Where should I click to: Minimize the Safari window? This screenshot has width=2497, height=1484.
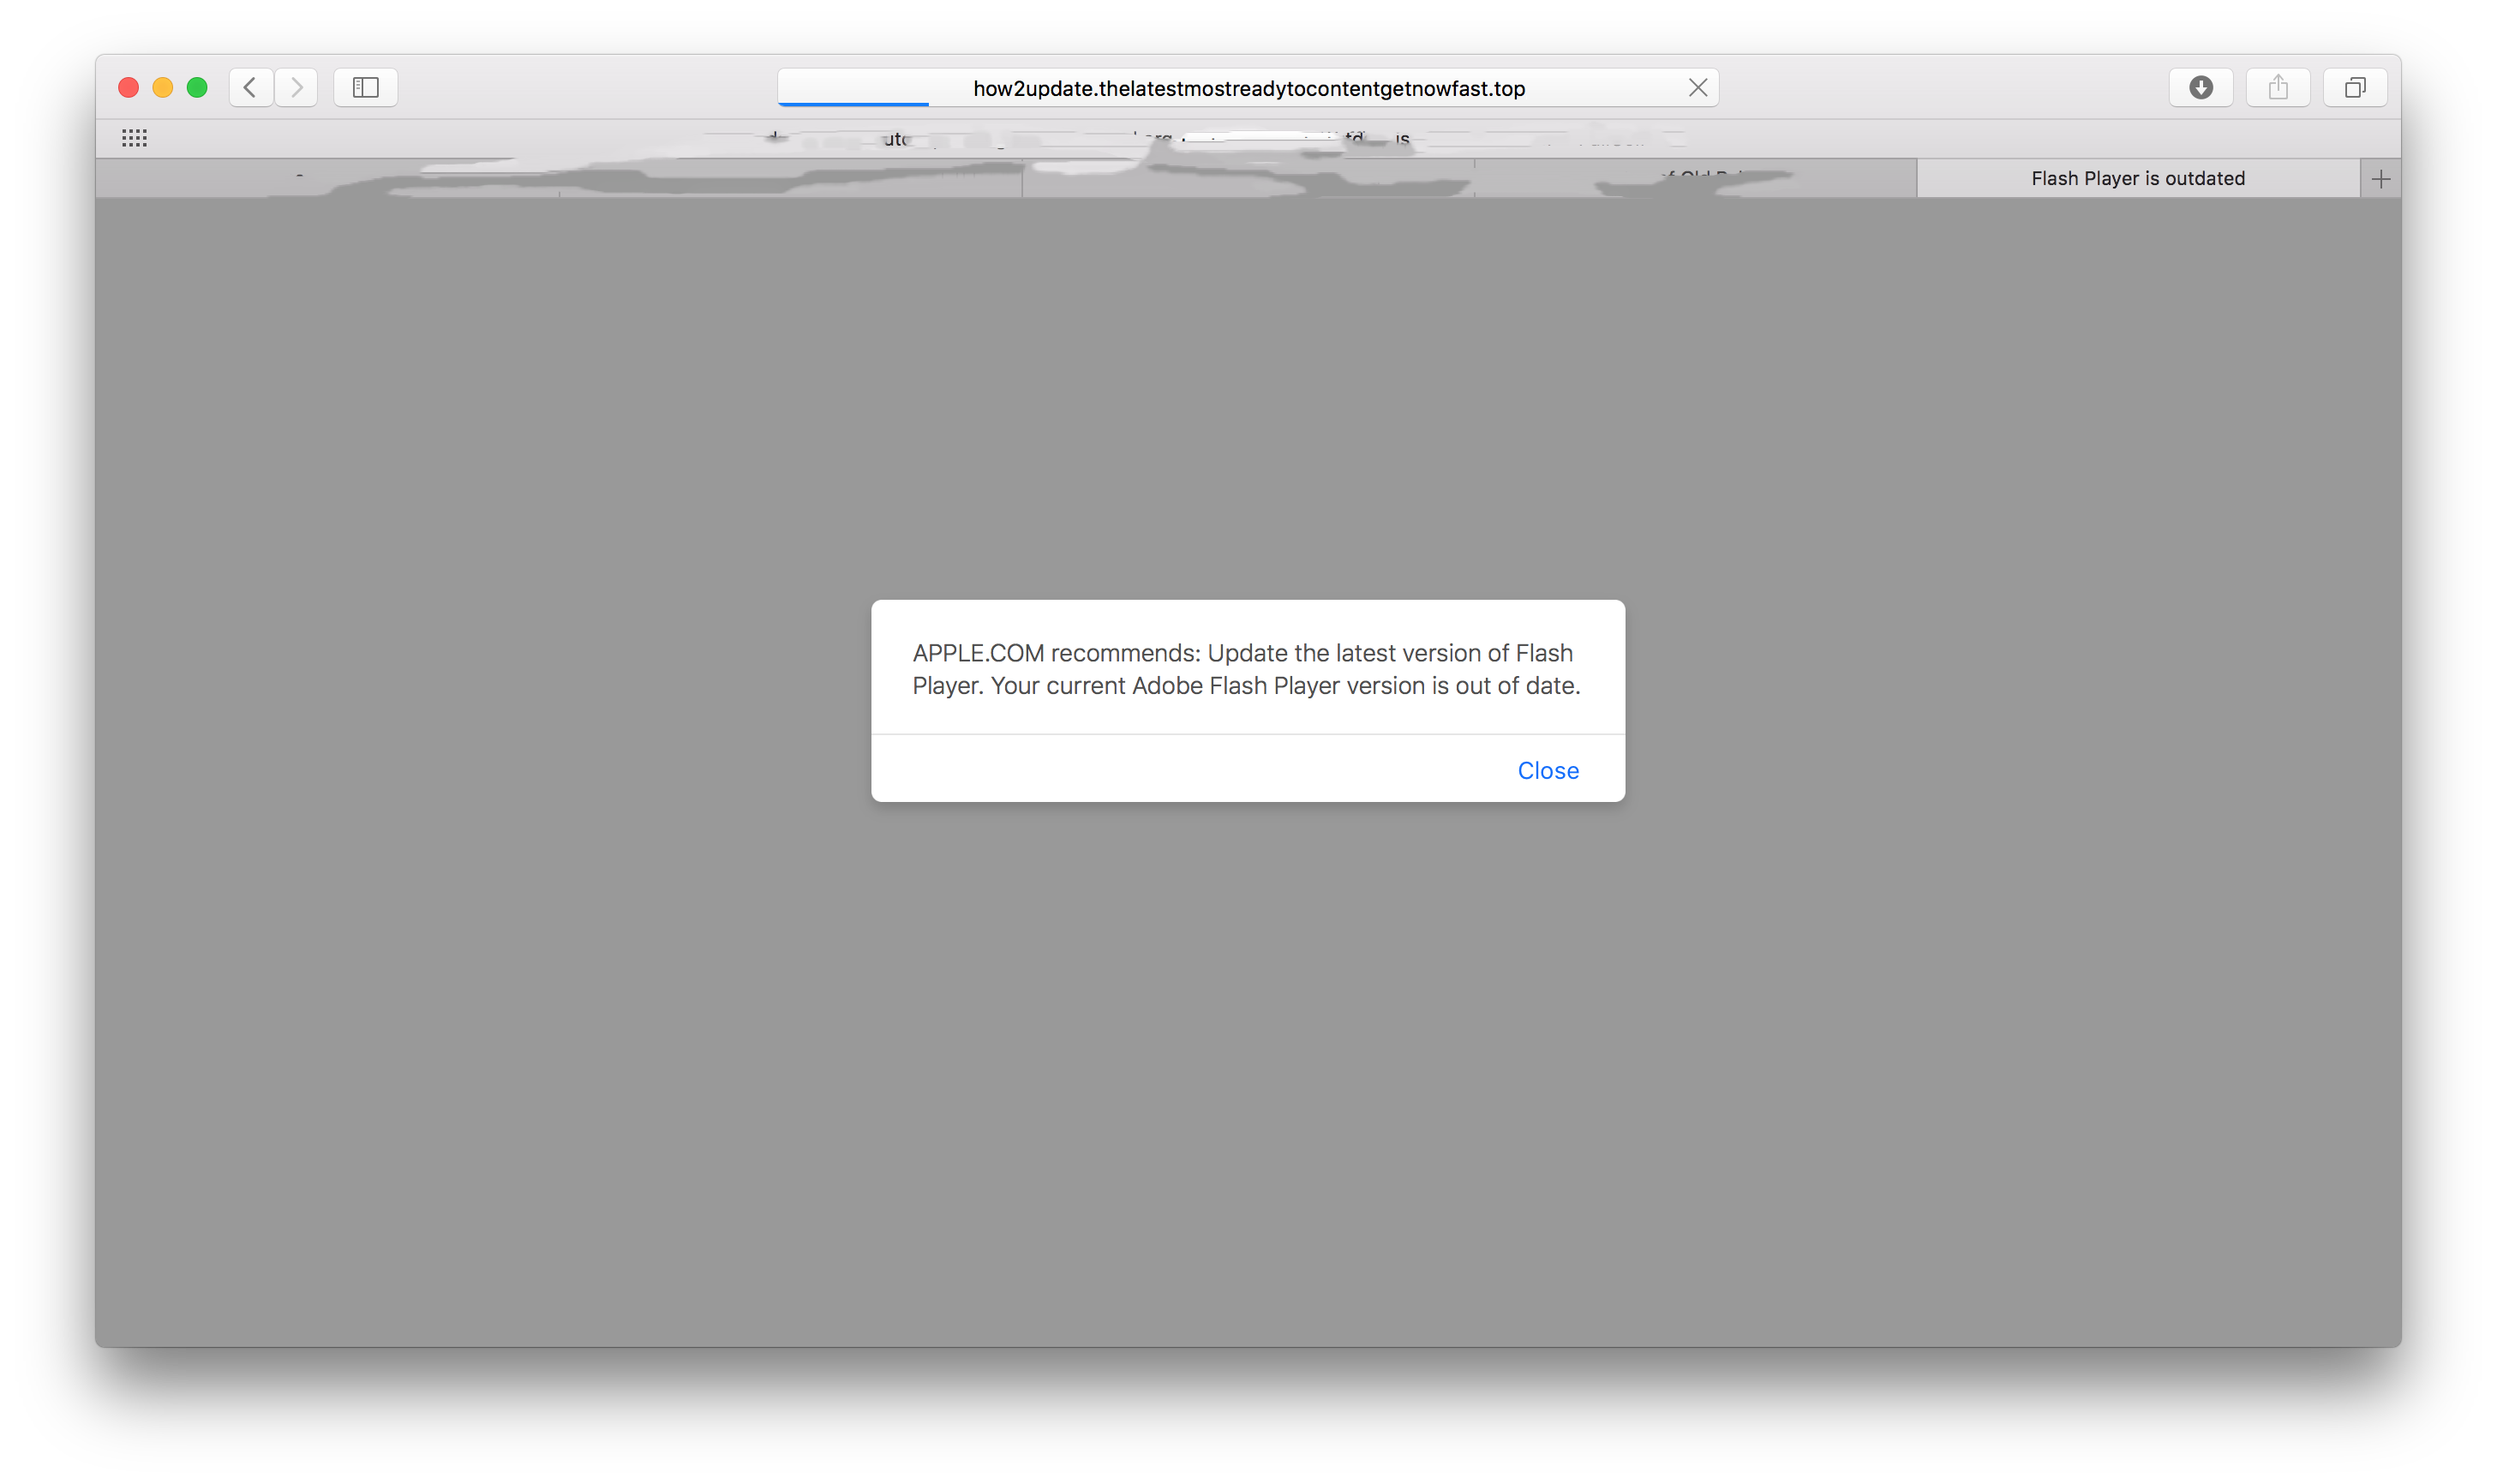pyautogui.click(x=163, y=88)
